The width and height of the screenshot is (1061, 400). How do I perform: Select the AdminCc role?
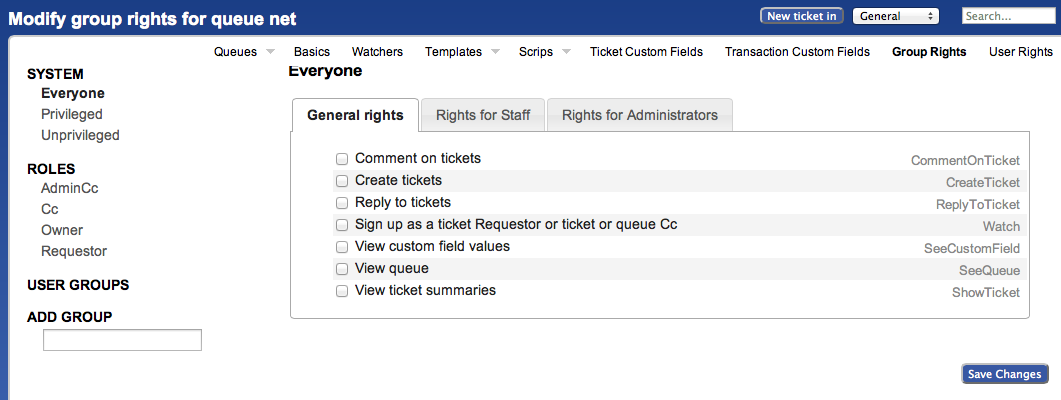(x=69, y=187)
